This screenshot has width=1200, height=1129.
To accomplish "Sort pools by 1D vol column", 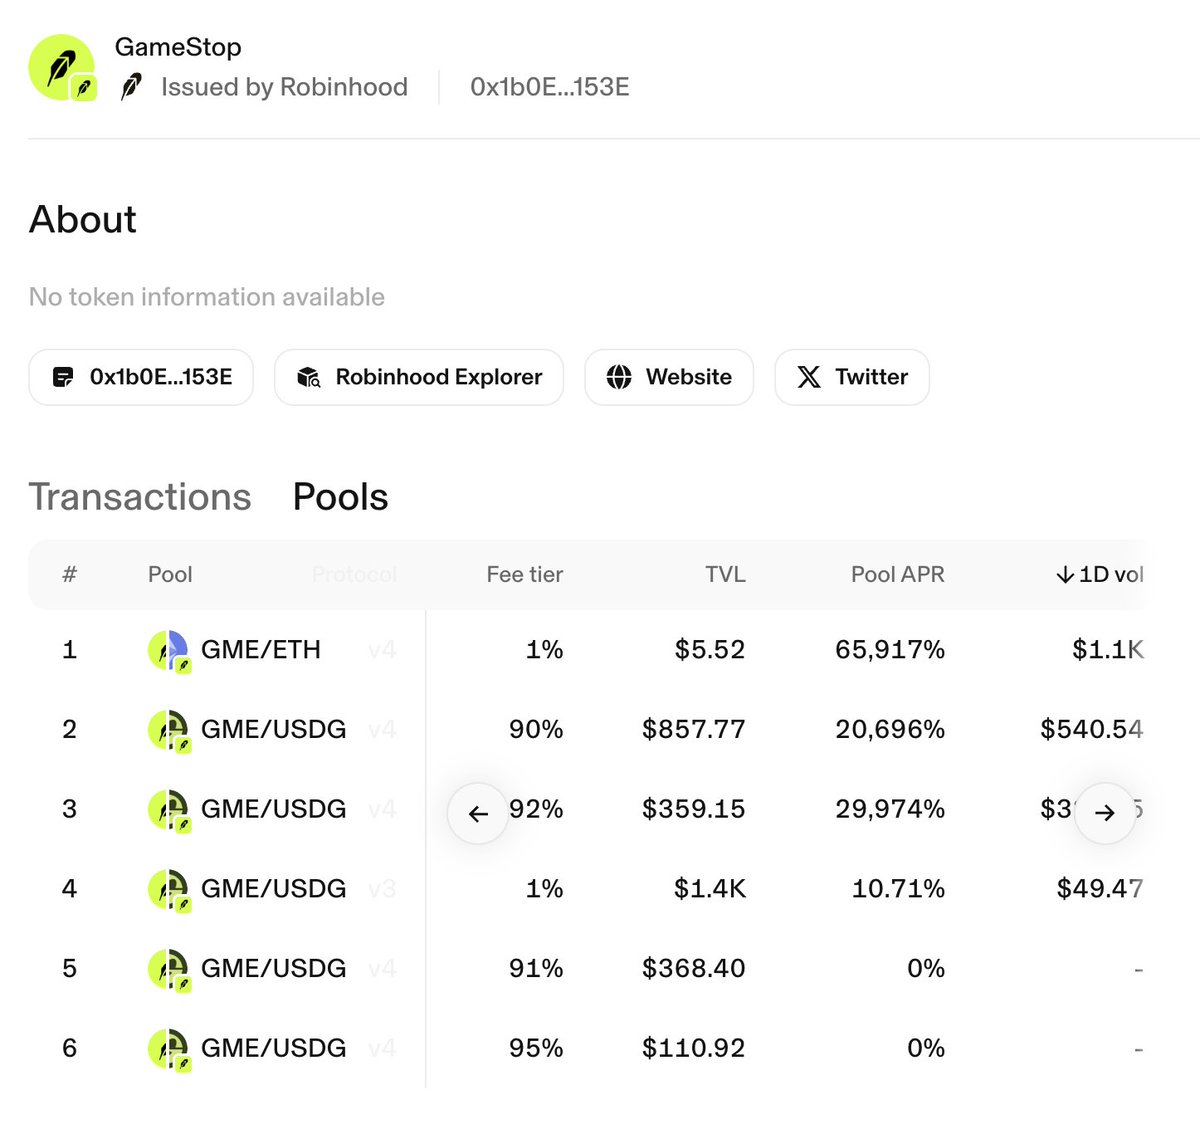I will [x=1100, y=574].
